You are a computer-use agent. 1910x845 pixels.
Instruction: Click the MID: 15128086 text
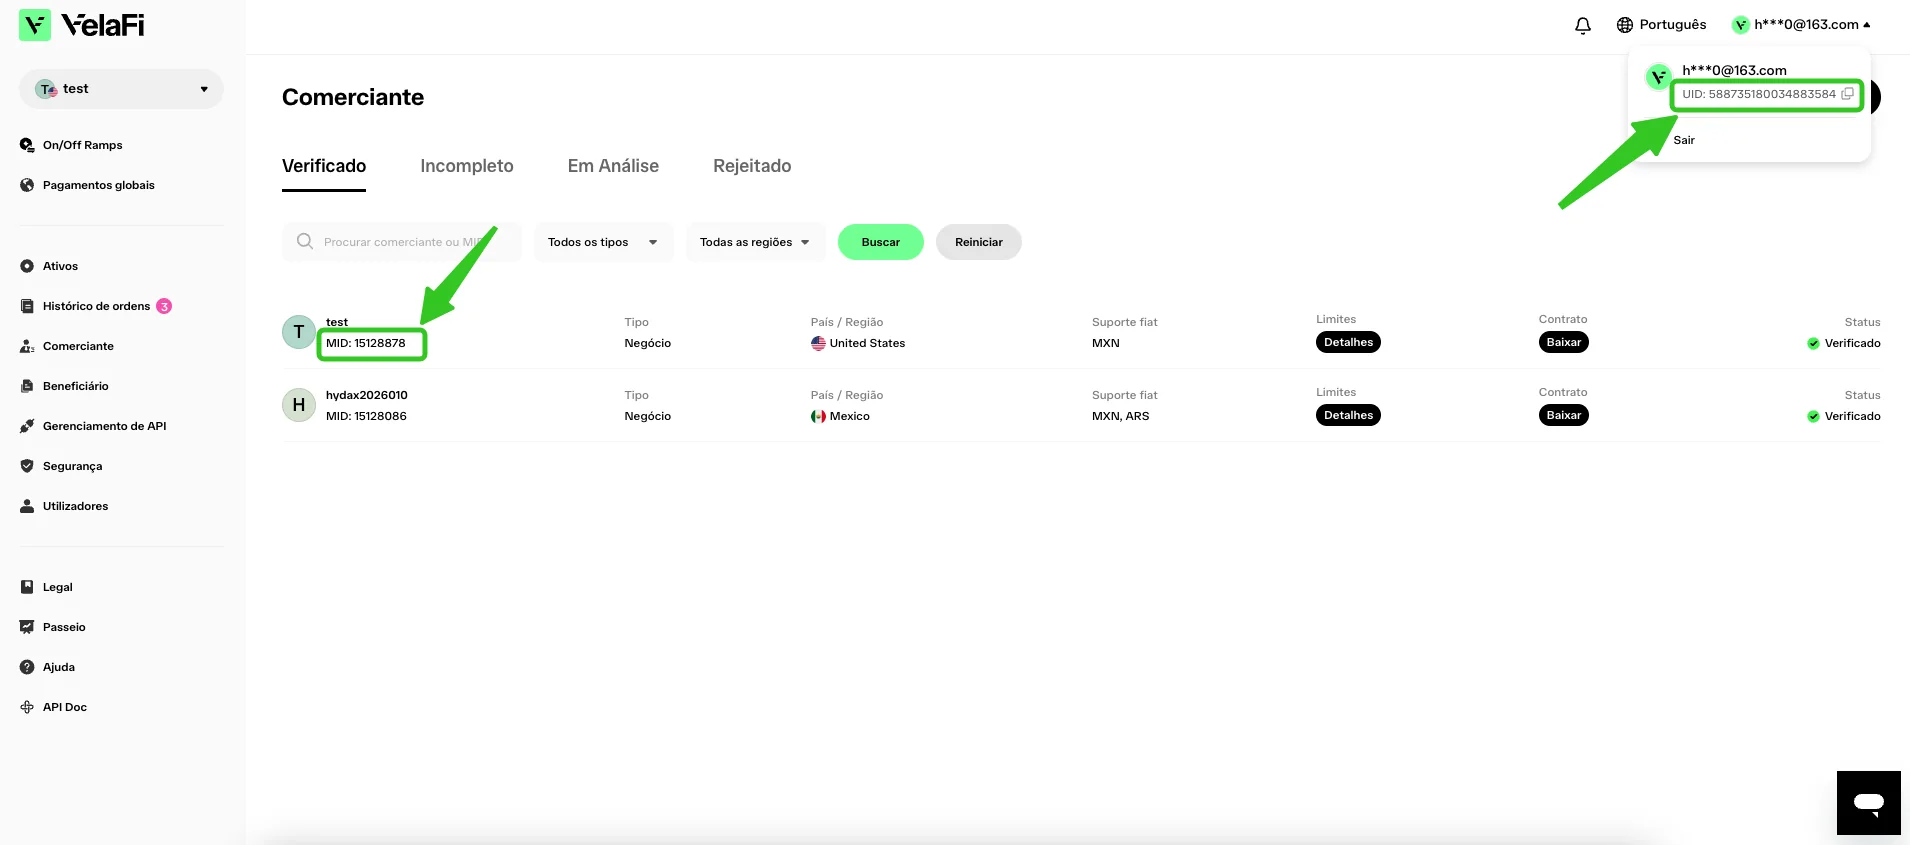tap(366, 416)
